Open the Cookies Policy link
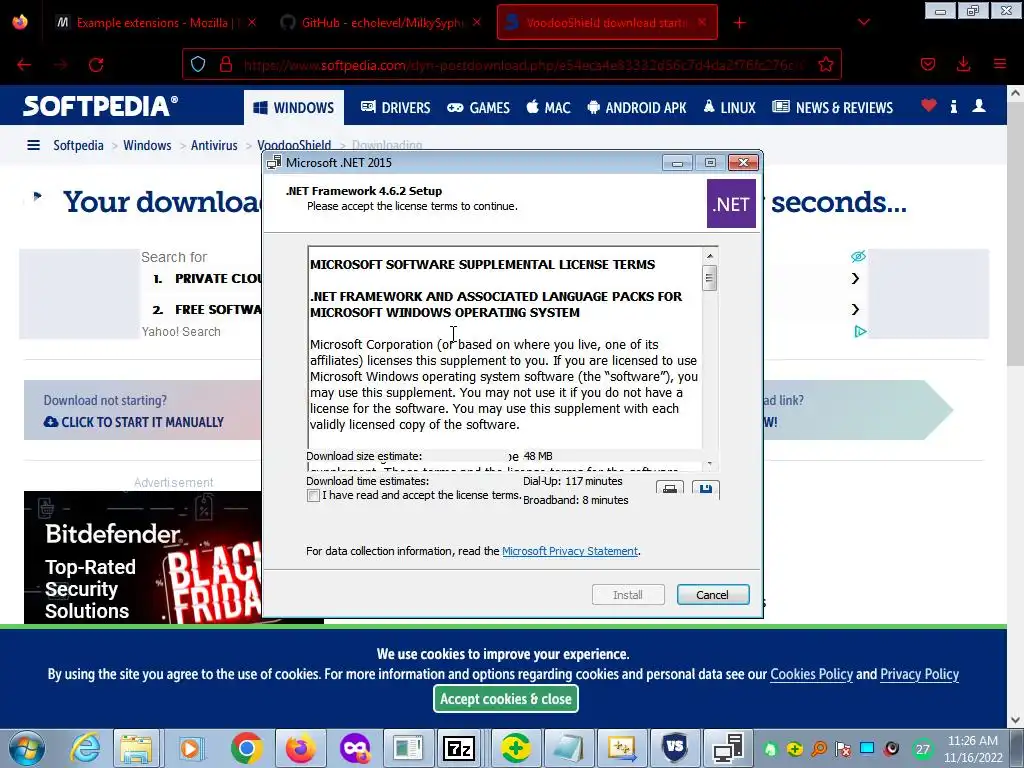Screen dimensions: 1024x768 point(811,674)
